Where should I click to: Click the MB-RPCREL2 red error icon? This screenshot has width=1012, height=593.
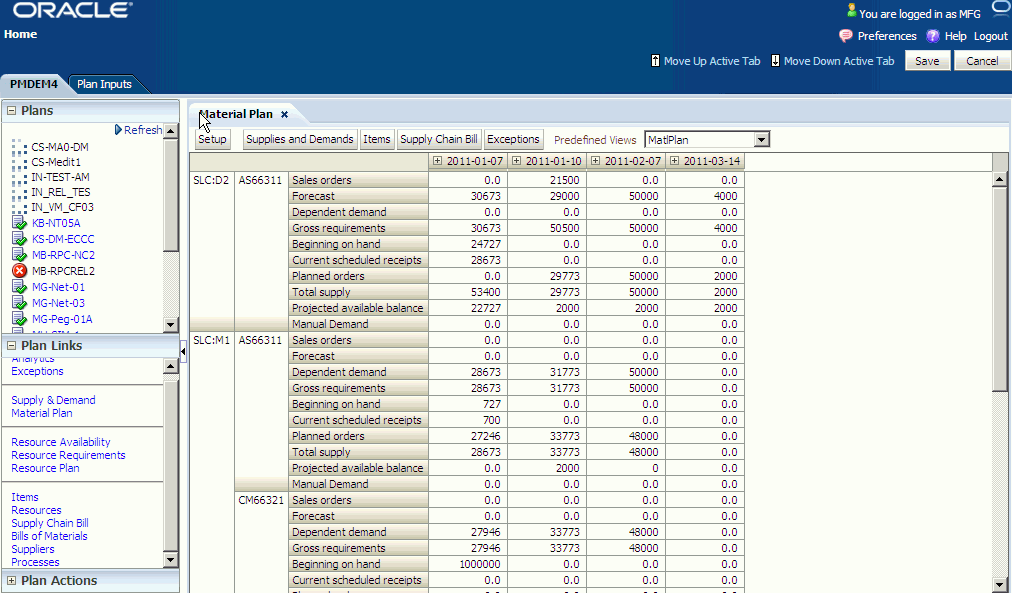click(x=19, y=271)
